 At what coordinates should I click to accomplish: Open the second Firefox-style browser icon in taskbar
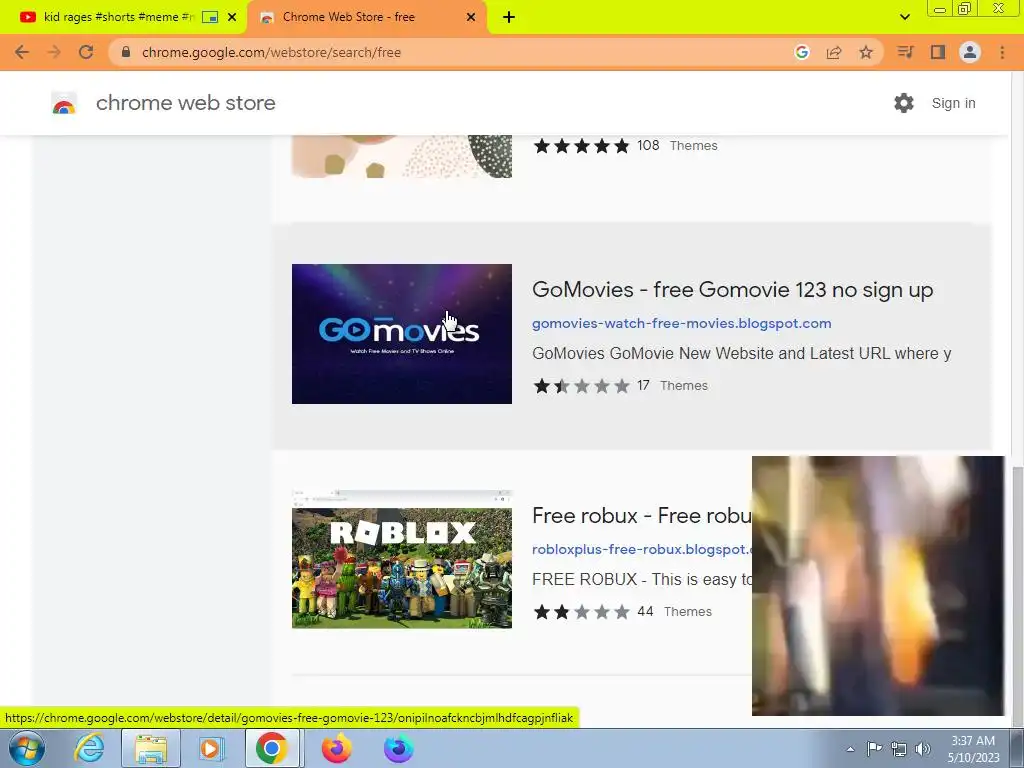tap(398, 748)
